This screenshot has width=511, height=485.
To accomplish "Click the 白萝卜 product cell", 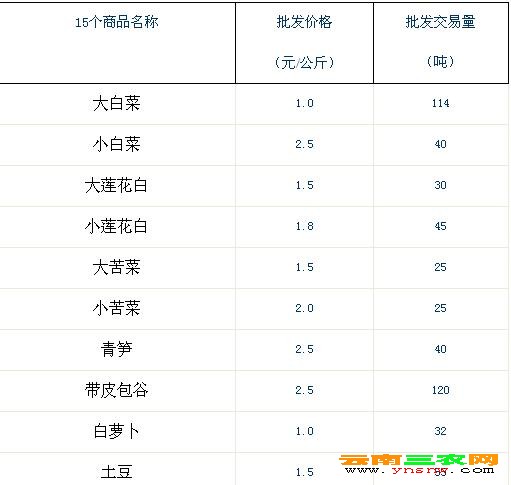I will (x=116, y=431).
